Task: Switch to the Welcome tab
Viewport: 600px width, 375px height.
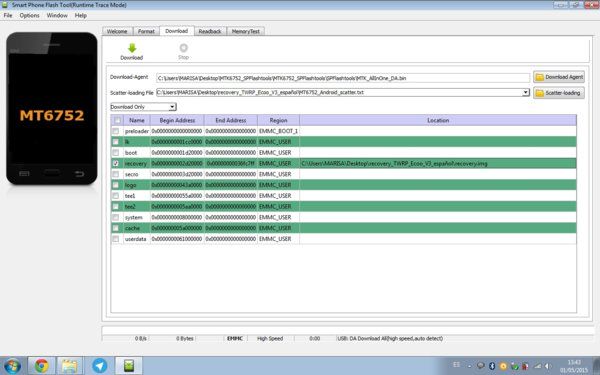Action: tap(117, 31)
